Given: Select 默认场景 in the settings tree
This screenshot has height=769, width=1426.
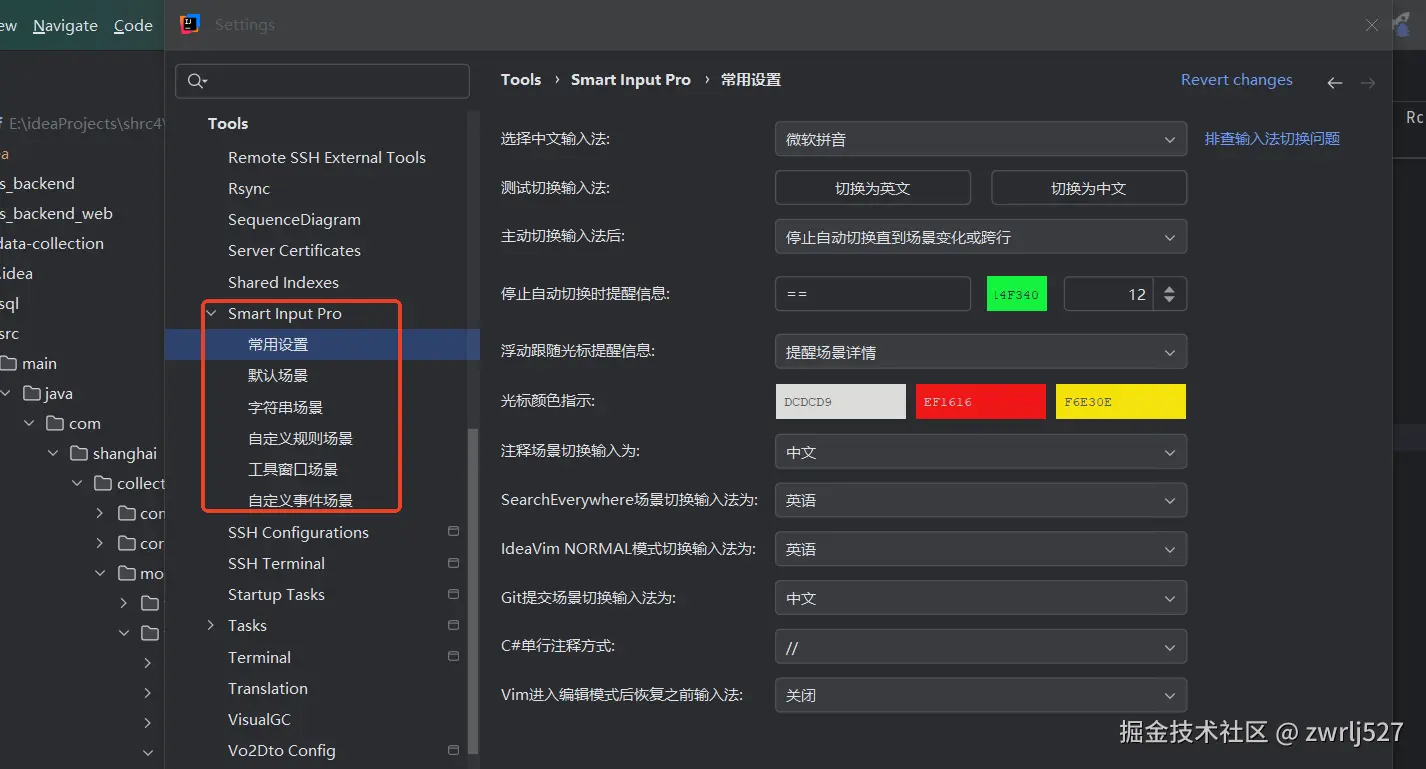Looking at the screenshot, I should tap(278, 375).
